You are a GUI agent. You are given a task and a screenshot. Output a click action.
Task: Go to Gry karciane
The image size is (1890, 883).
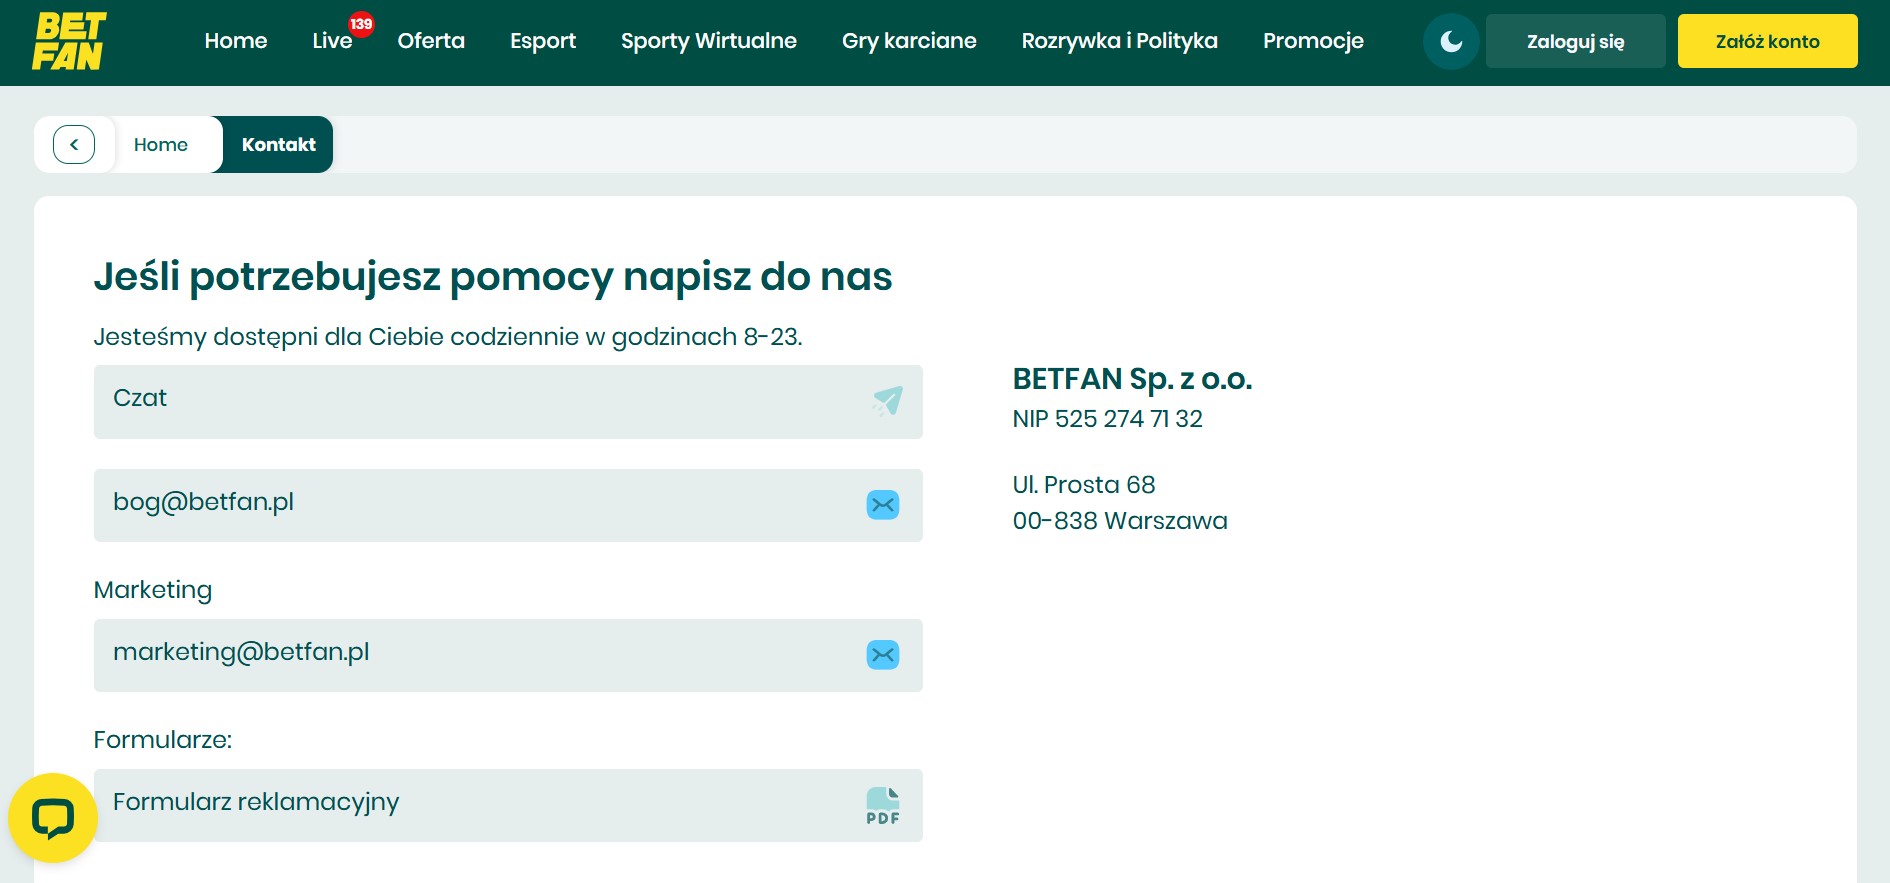tap(909, 41)
